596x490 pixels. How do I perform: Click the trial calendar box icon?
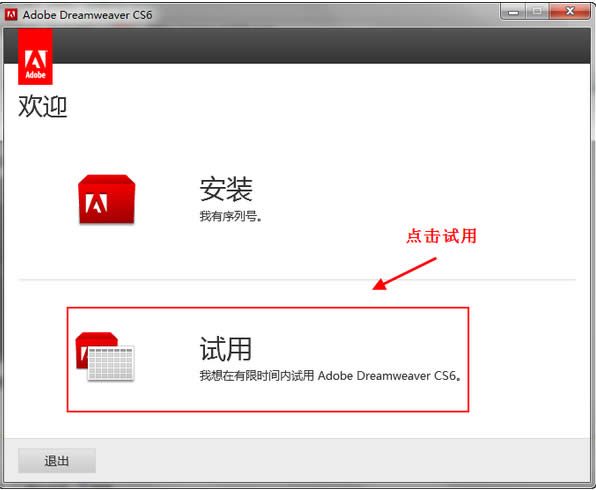[x=105, y=357]
